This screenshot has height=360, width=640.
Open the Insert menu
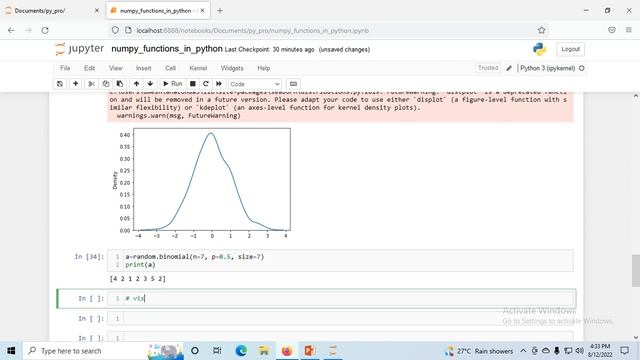pyautogui.click(x=143, y=68)
